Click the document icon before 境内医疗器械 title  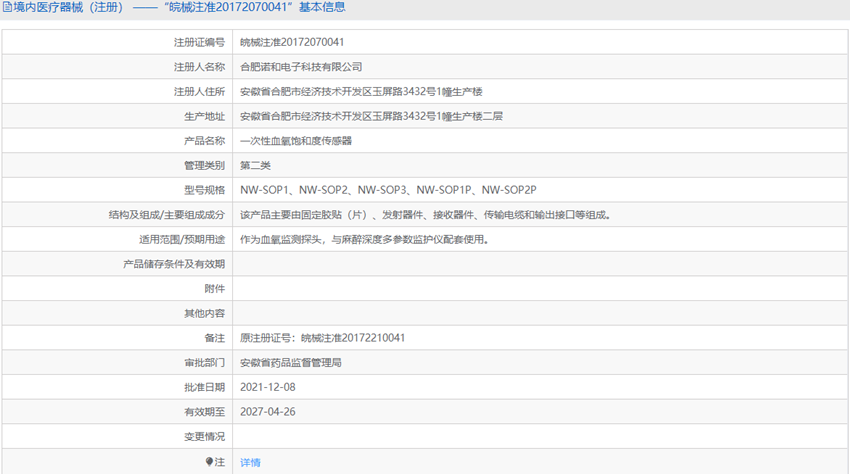(x=7, y=7)
